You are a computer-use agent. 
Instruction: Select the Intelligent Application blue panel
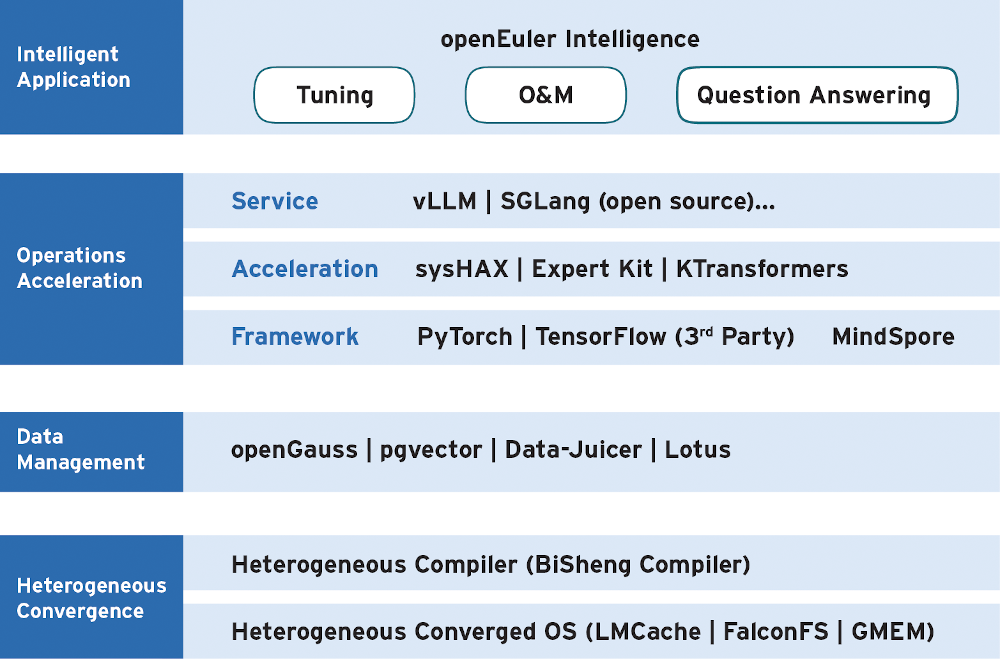click(91, 67)
